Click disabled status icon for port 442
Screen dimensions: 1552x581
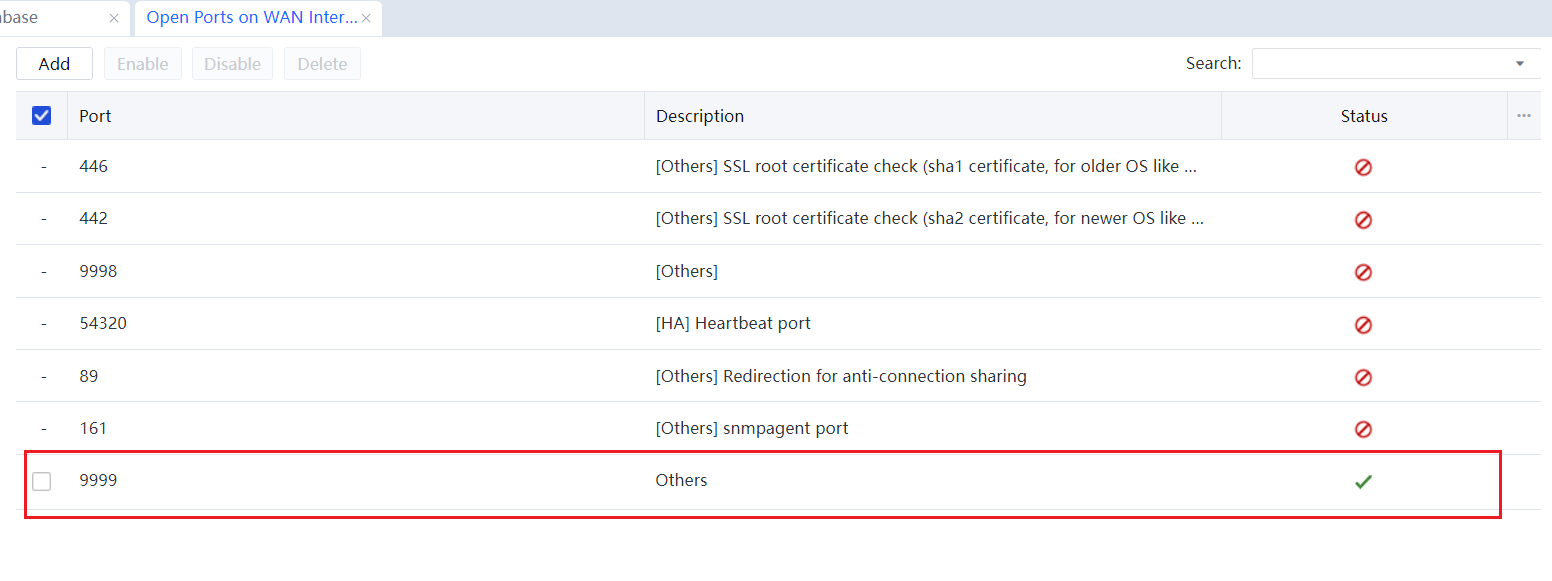coord(1363,220)
